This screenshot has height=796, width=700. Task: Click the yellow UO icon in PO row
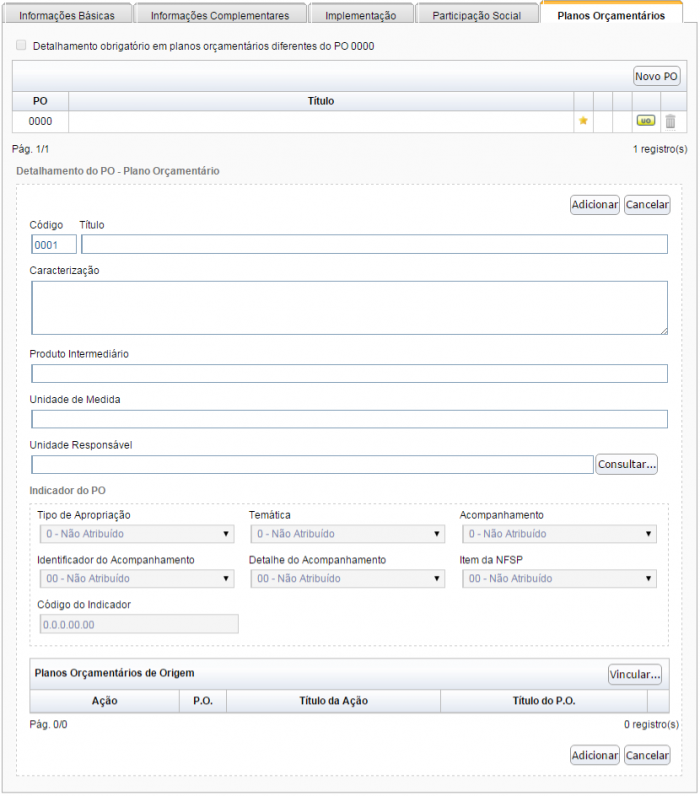pyautogui.click(x=645, y=121)
